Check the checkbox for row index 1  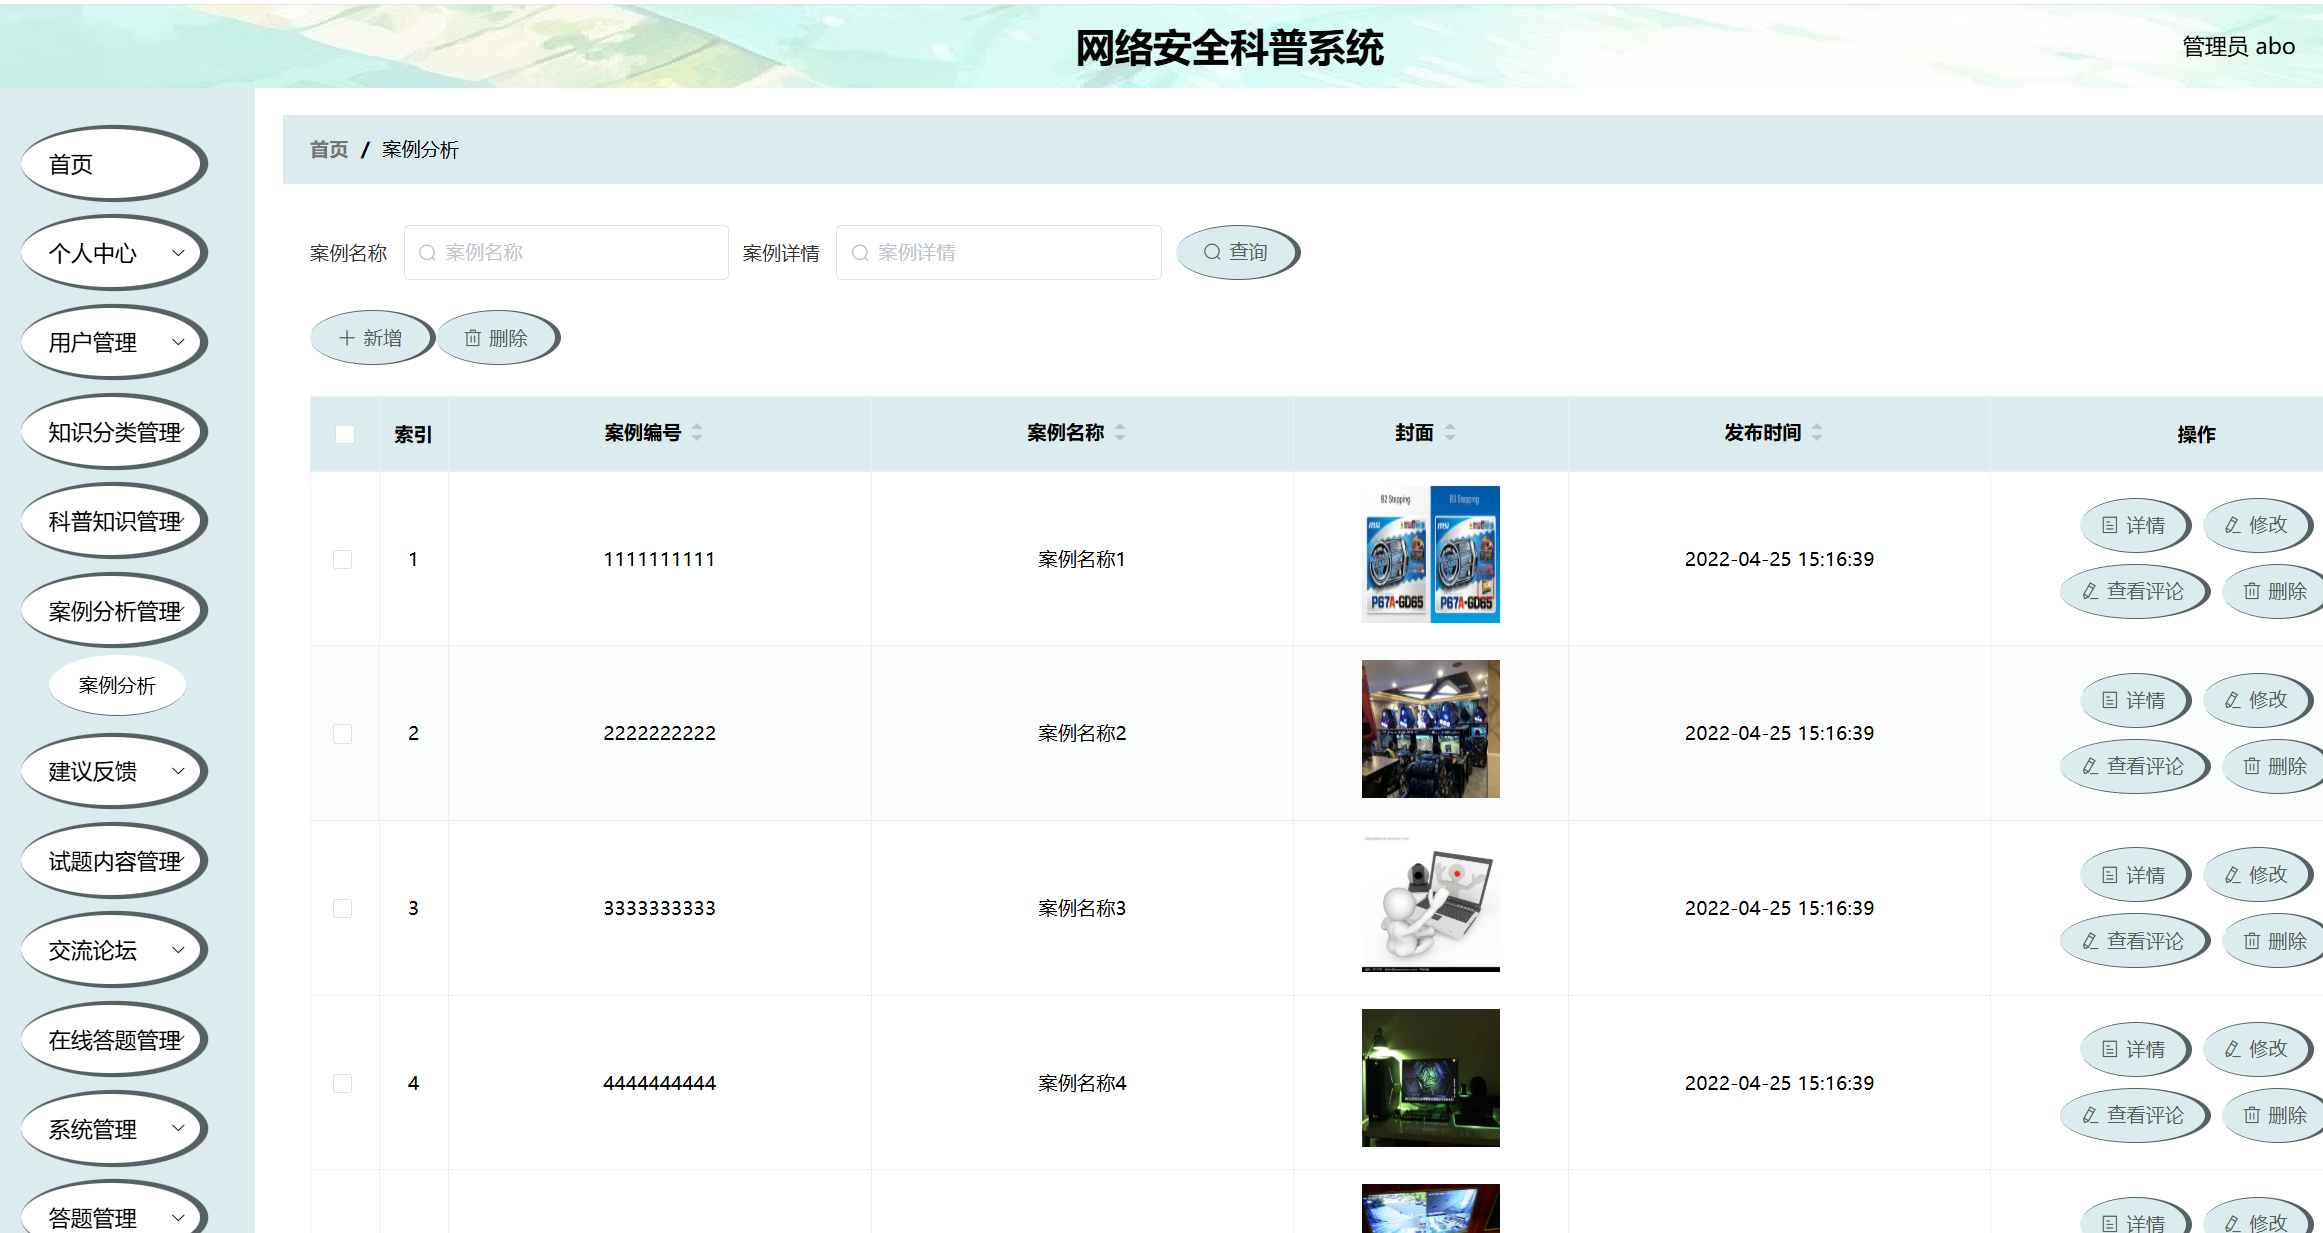pyautogui.click(x=344, y=559)
